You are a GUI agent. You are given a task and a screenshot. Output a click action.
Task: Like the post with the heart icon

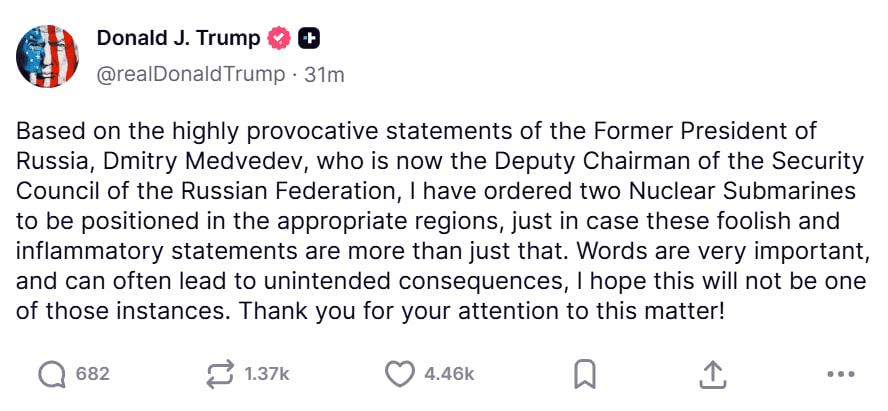[x=399, y=374]
